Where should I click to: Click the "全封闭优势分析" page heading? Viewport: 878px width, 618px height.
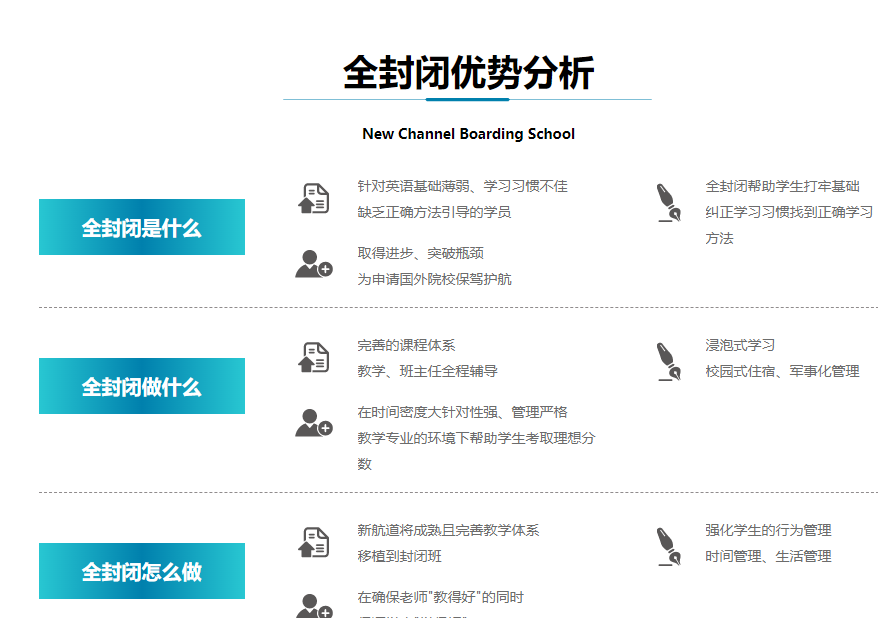tap(468, 73)
